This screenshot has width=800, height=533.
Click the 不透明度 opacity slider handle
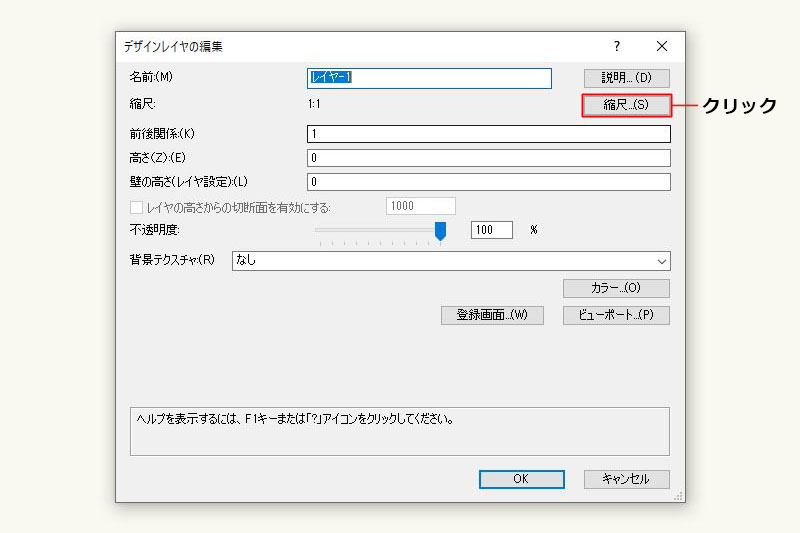point(440,231)
